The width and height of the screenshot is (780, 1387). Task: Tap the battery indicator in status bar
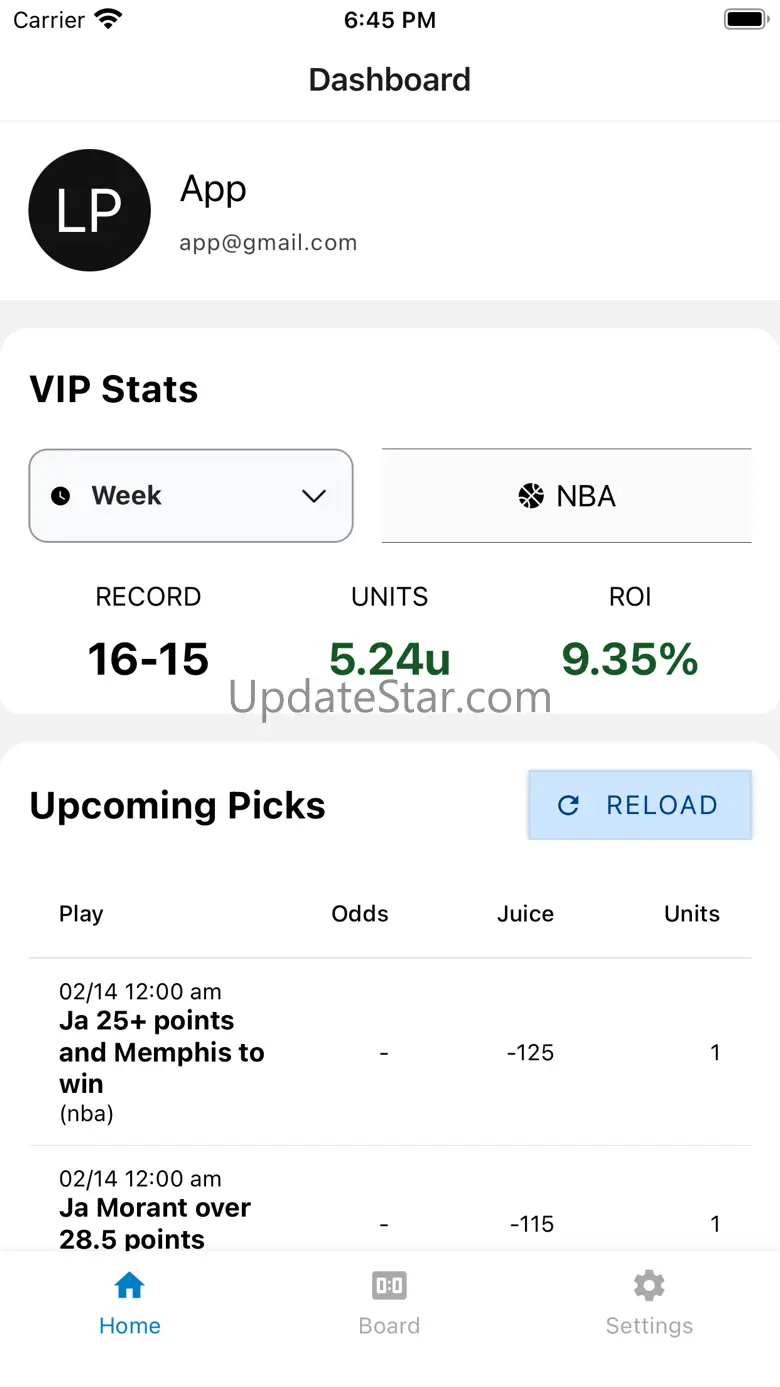coord(744,20)
